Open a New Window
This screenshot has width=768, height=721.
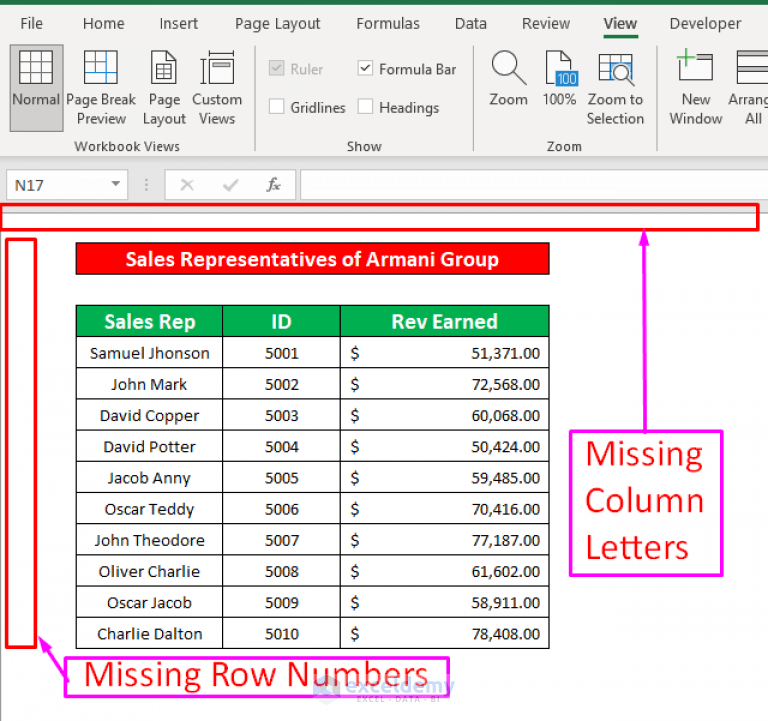(696, 88)
